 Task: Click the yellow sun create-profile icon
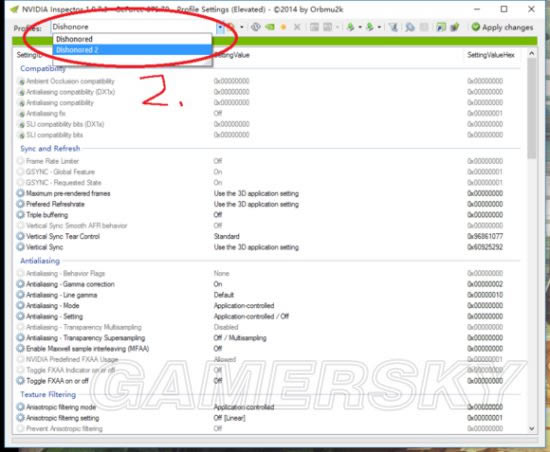[283, 27]
